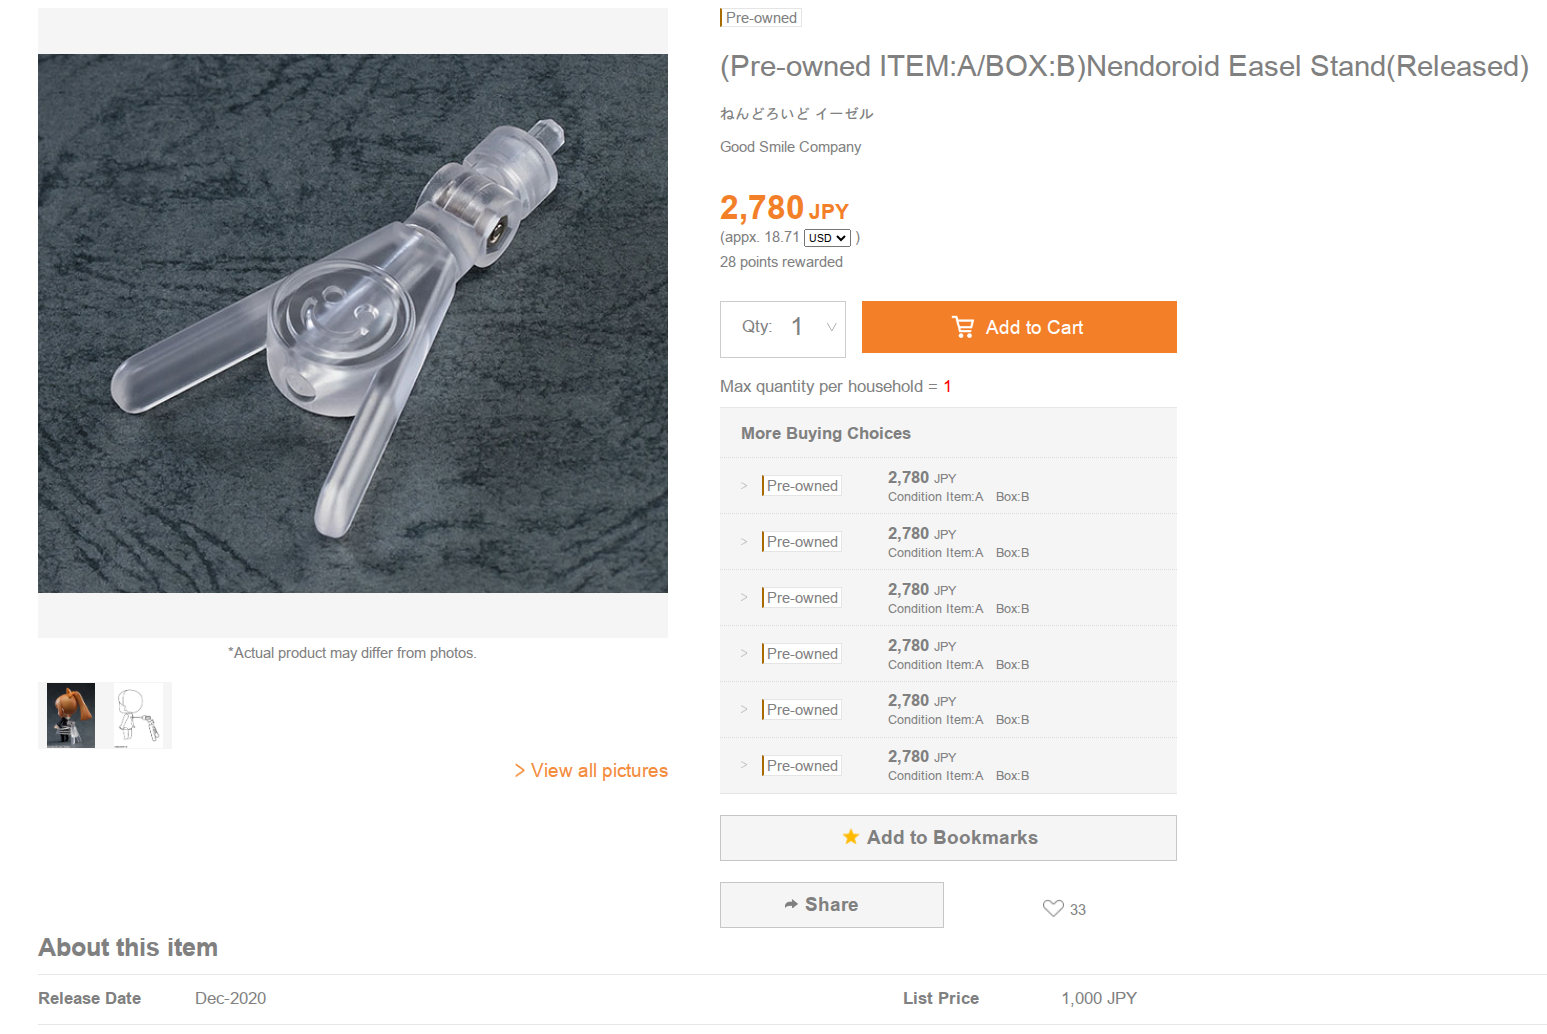Click the last Pre-owned row arrow
Viewport: 1547px width, 1034px height.
744,765
